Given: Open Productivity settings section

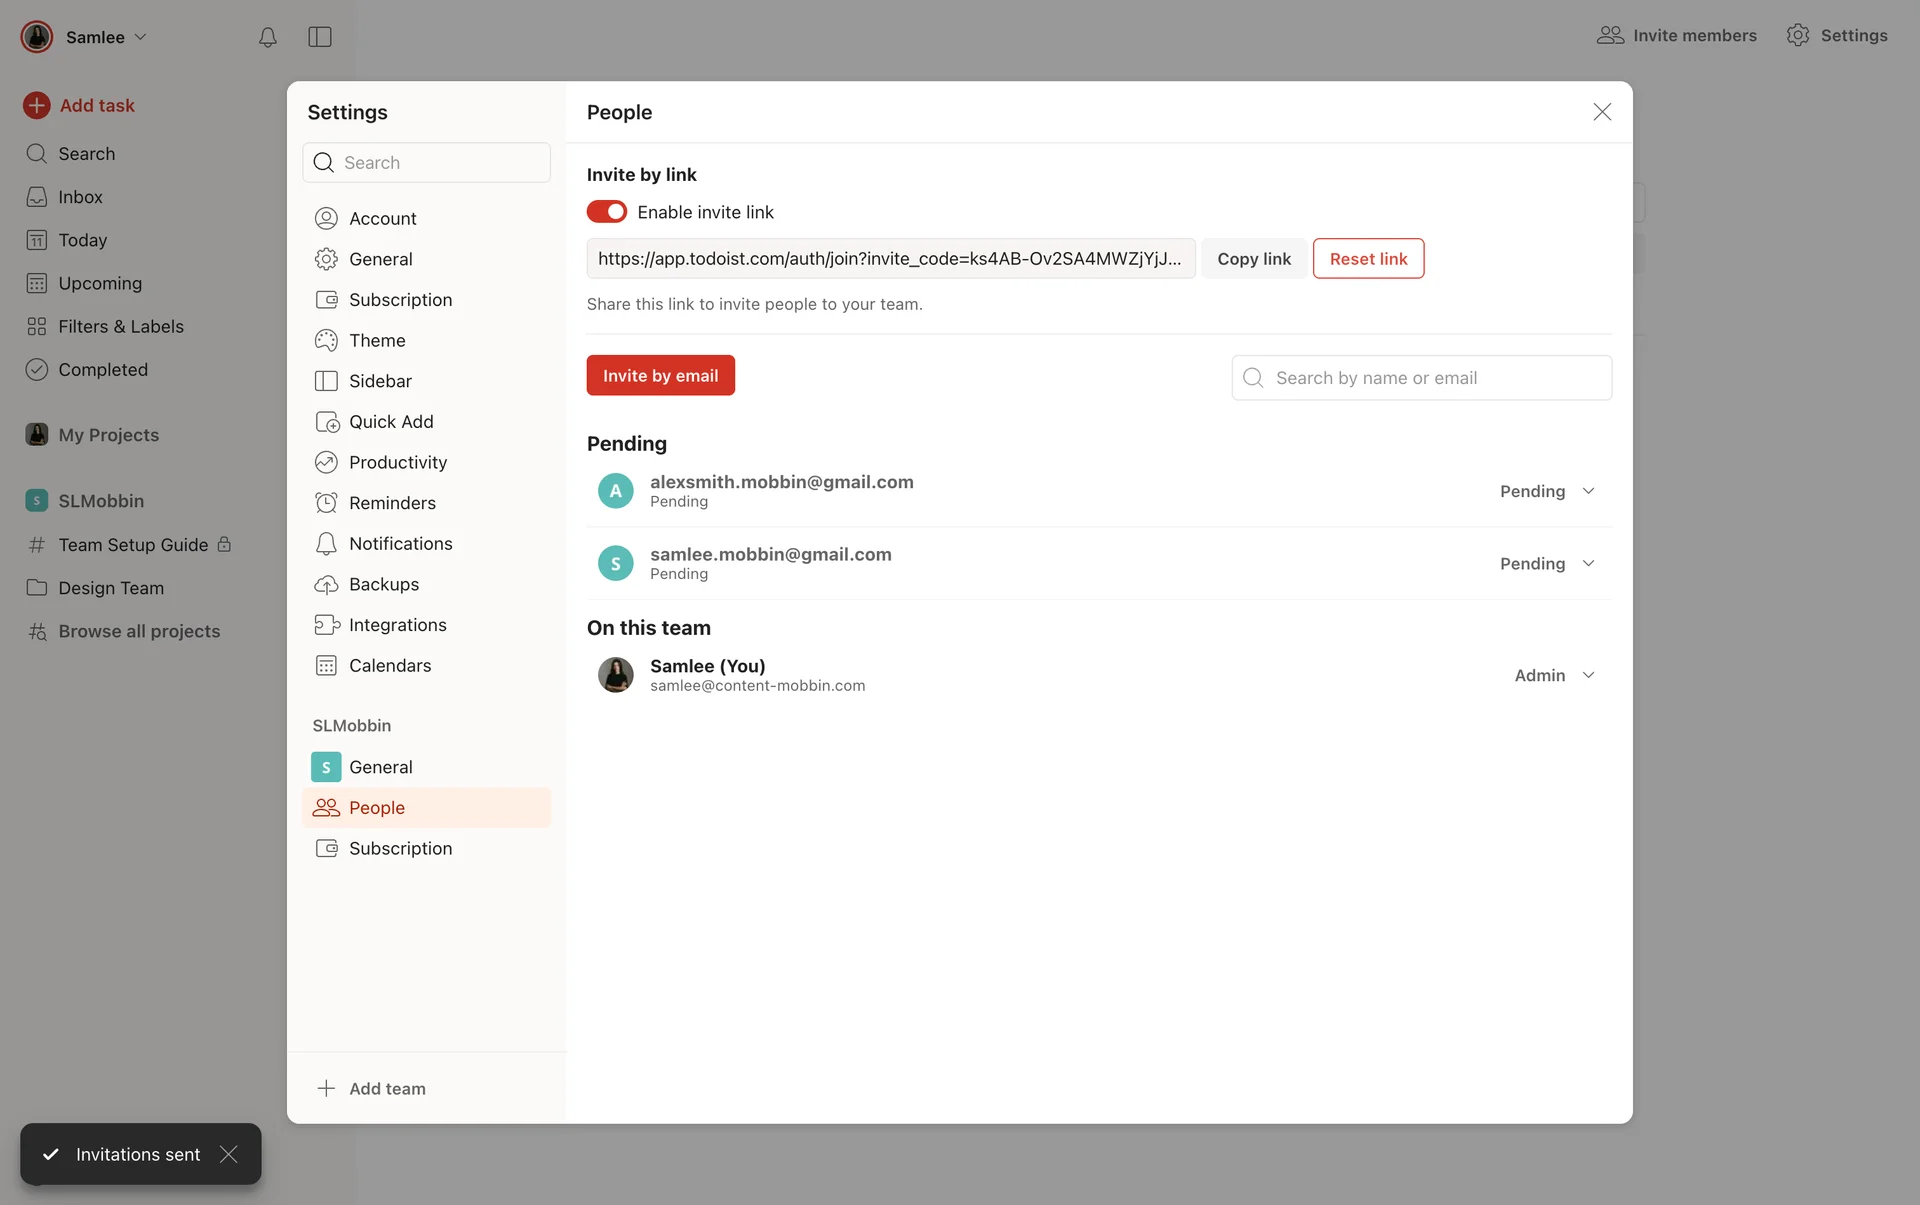Looking at the screenshot, I should (397, 462).
